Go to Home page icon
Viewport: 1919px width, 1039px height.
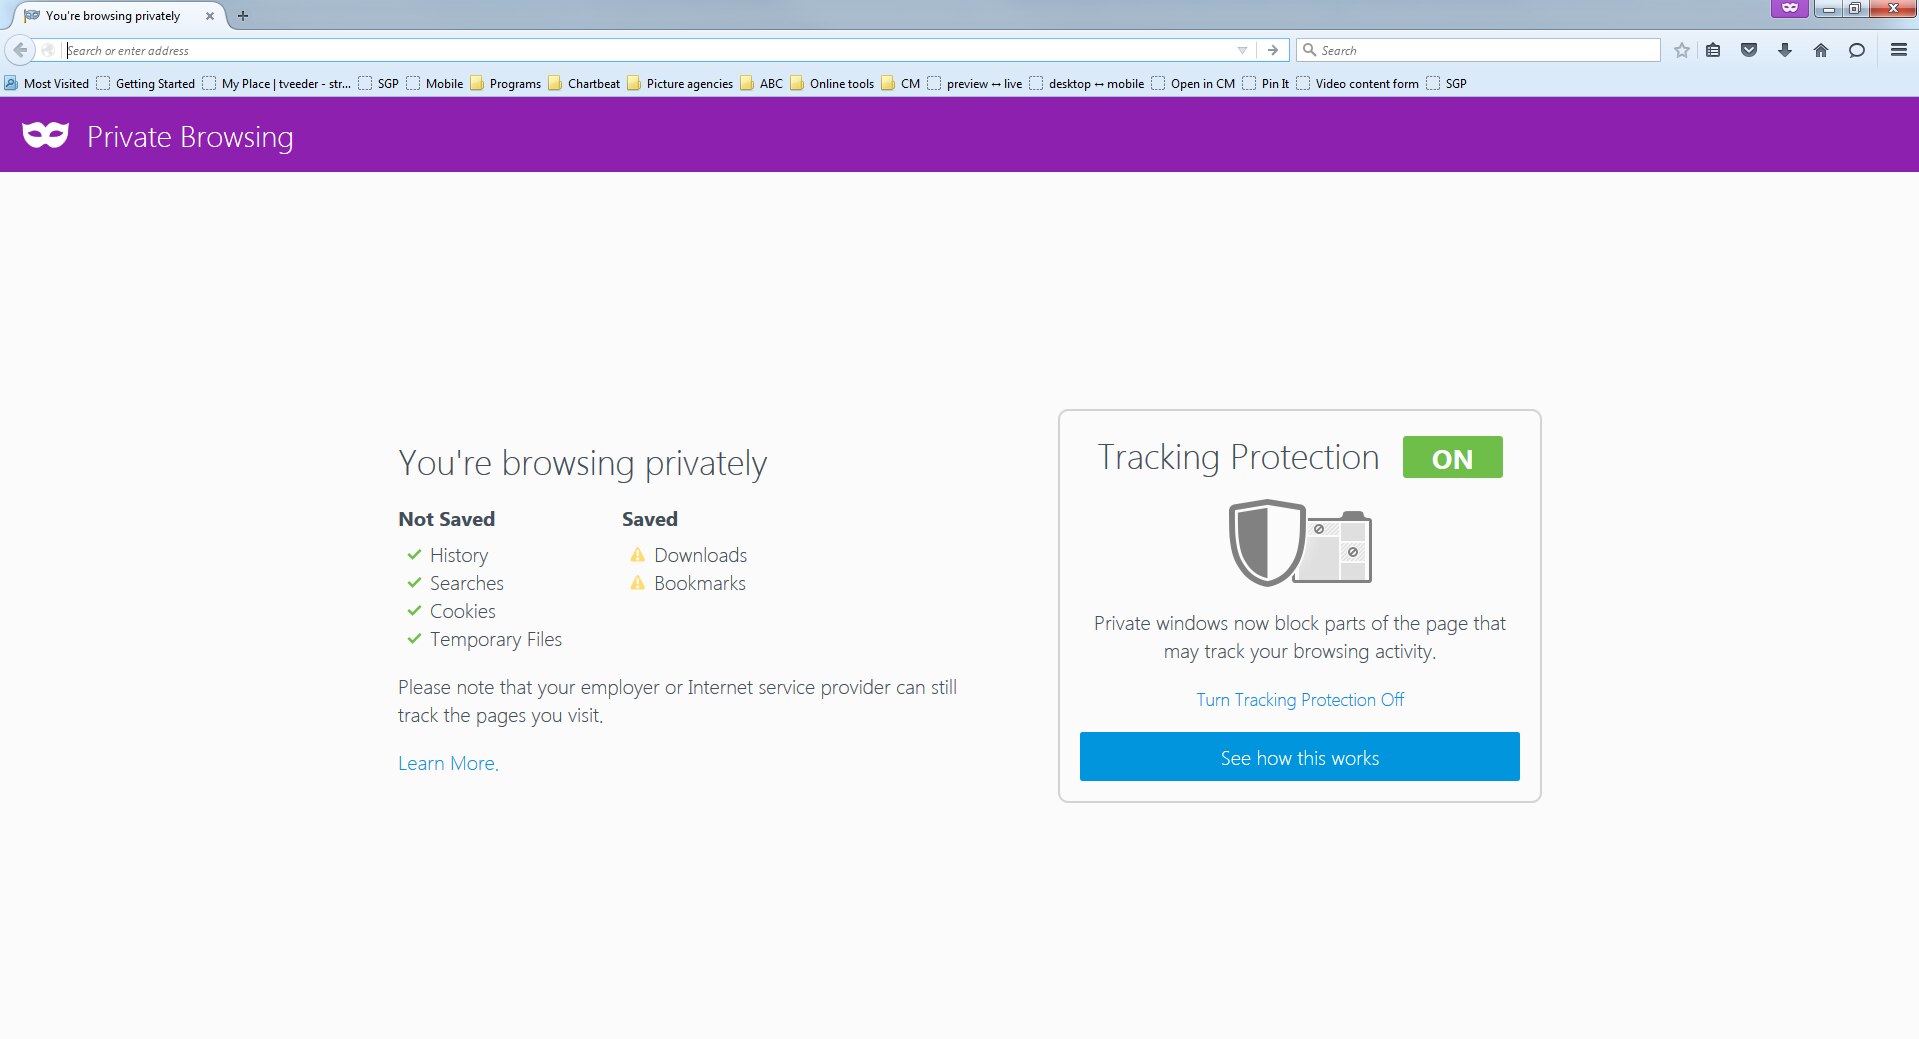pyautogui.click(x=1821, y=50)
